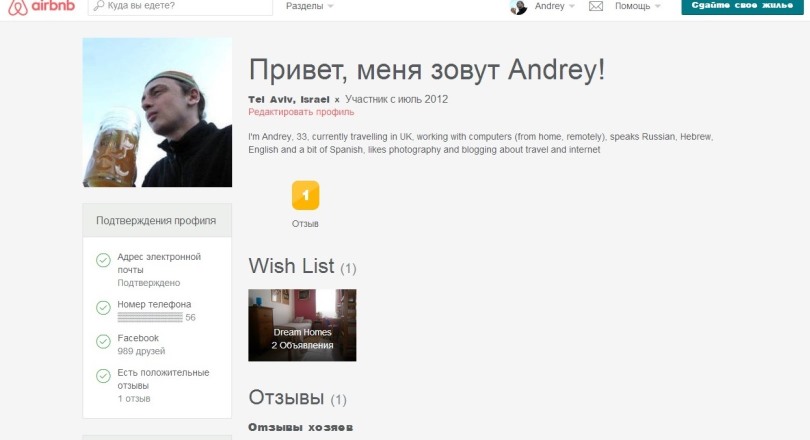Open the Airbnb logo home link

(41, 6)
